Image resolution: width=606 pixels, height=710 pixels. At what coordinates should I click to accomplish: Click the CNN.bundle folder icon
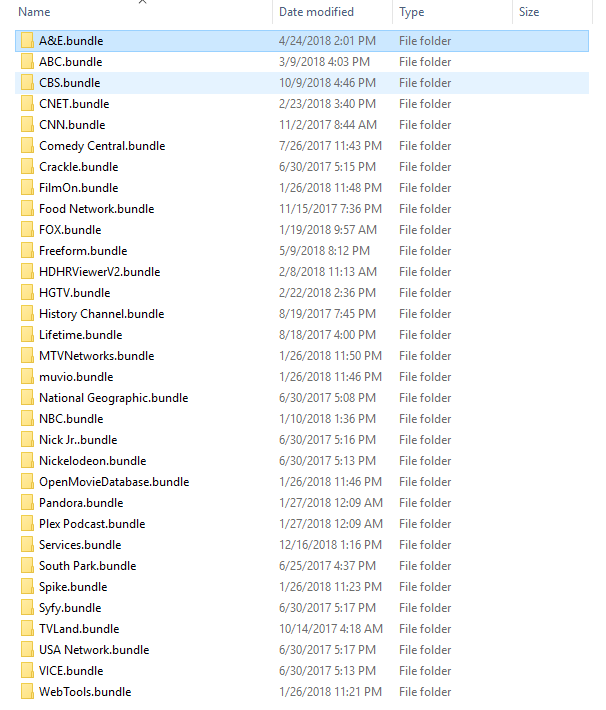27,125
